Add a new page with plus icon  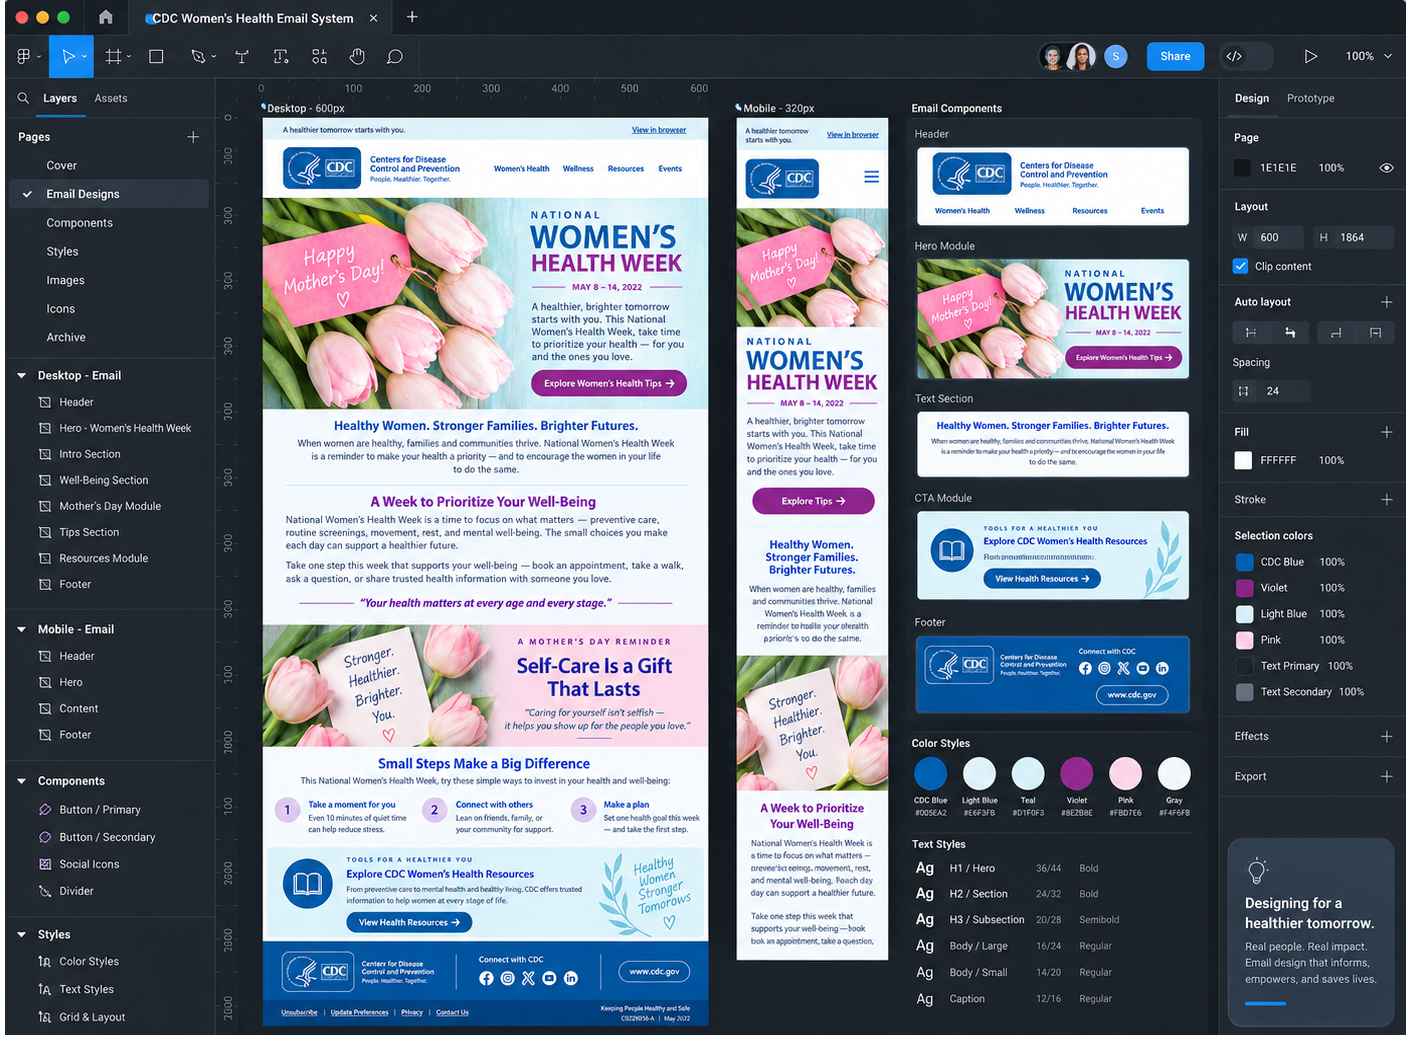(x=193, y=137)
